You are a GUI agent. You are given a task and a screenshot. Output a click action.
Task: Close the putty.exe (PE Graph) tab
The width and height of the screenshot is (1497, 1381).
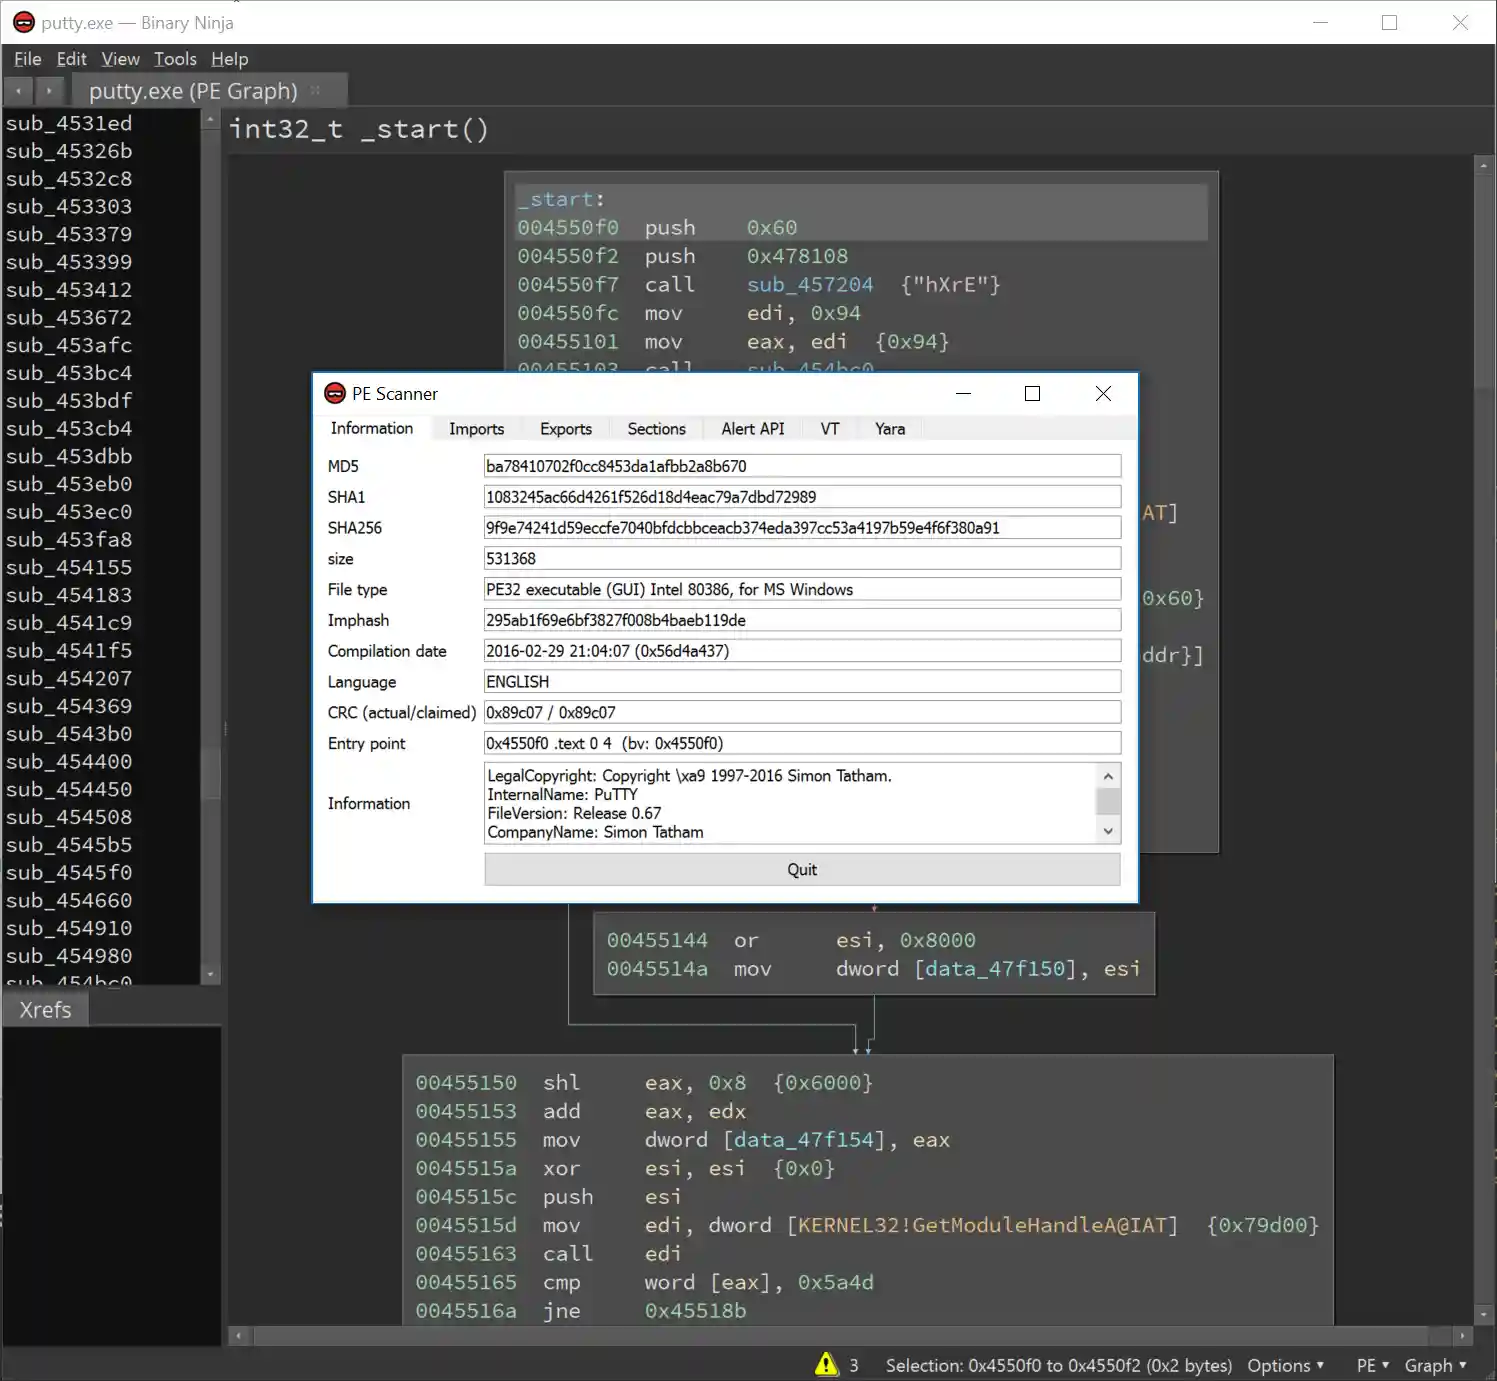coord(316,91)
